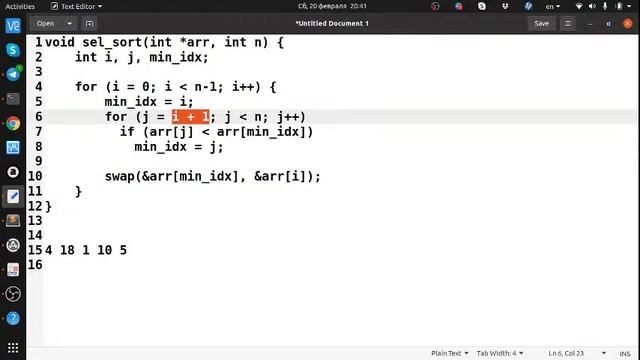Click the '4 18 1 10 5' line
This screenshot has height=360, width=640.
coord(86,250)
